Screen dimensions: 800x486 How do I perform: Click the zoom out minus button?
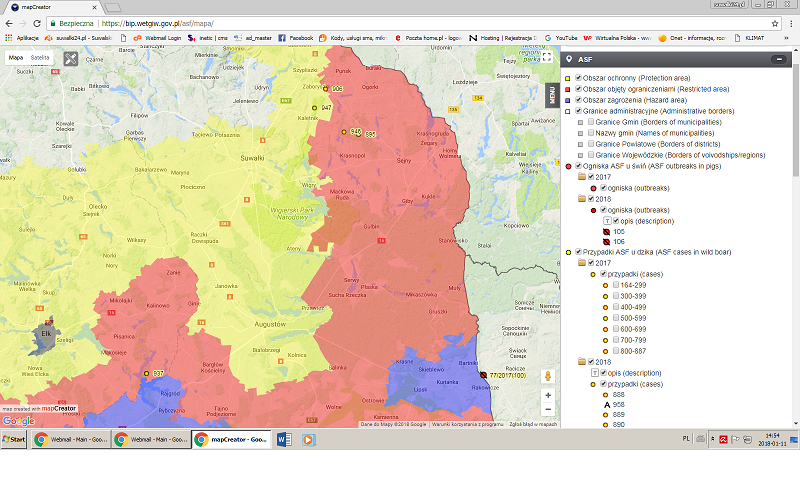547,410
